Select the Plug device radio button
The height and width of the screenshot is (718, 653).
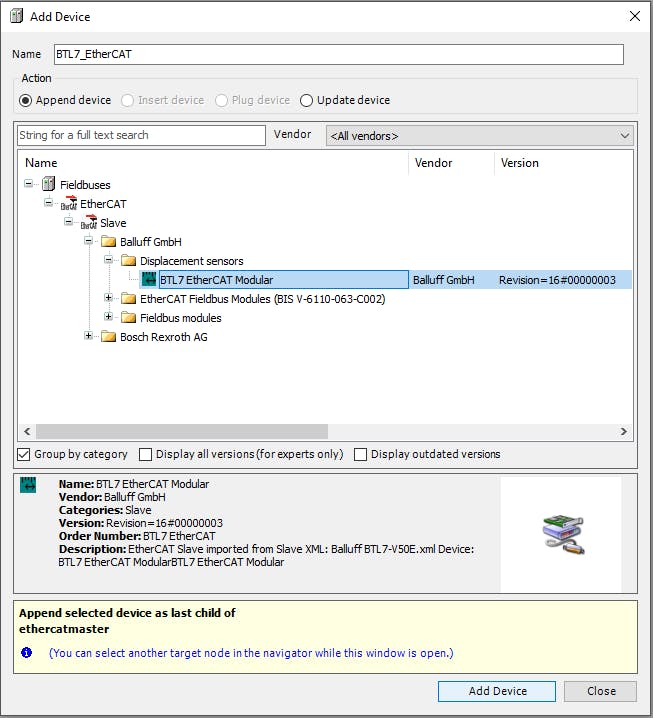click(x=221, y=100)
